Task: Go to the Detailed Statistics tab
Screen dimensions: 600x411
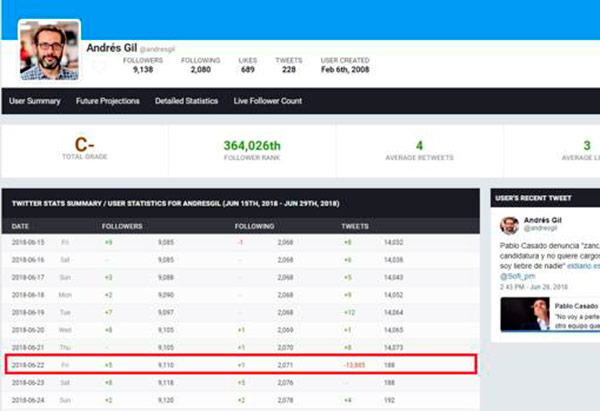Action: [186, 101]
